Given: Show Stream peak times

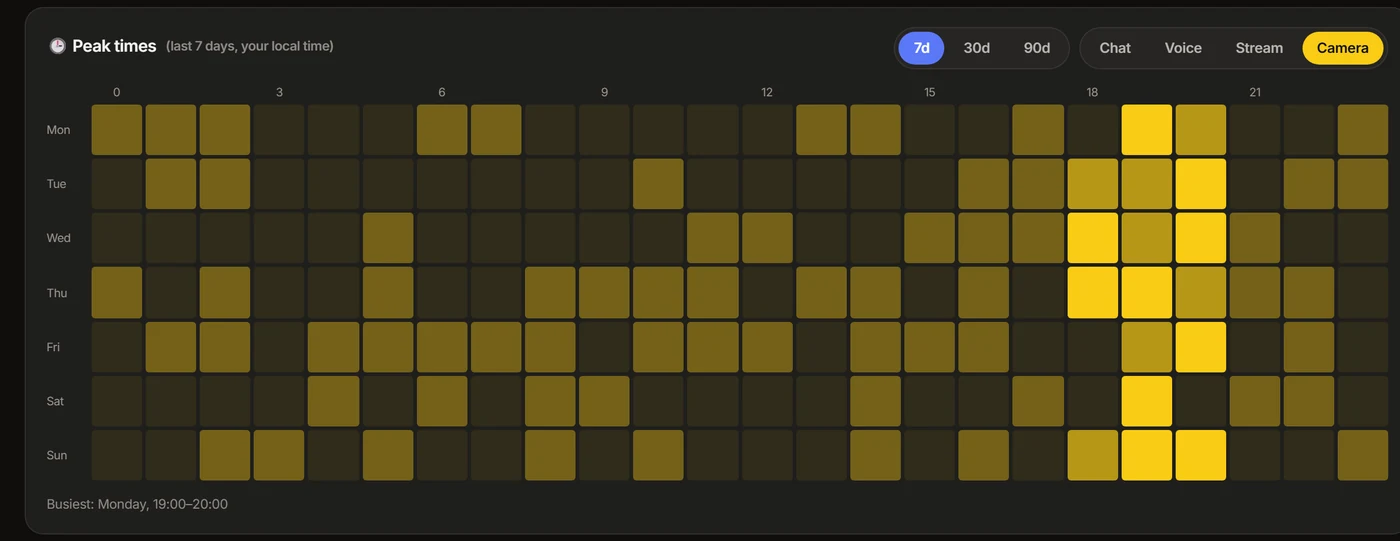Looking at the screenshot, I should pos(1259,48).
